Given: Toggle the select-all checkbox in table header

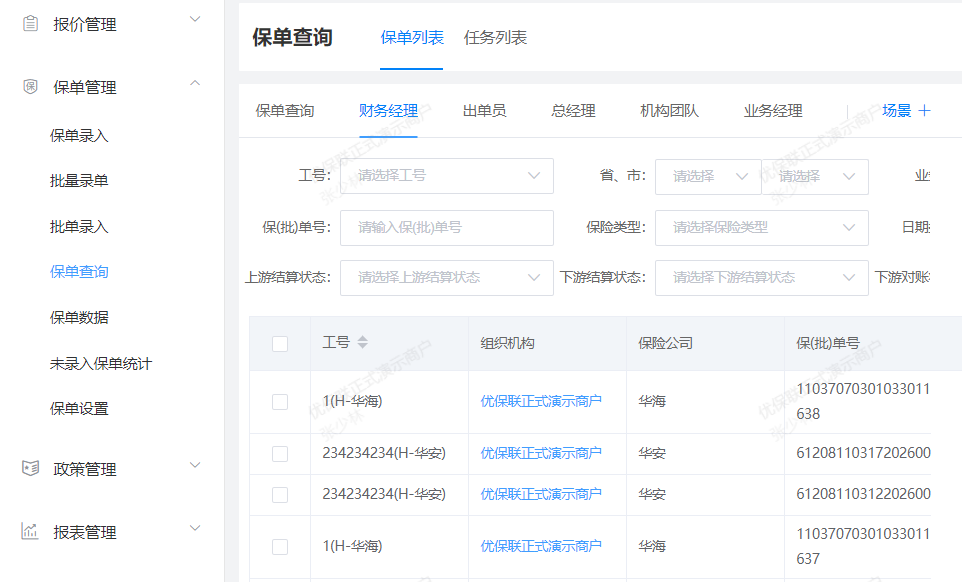Looking at the screenshot, I should point(280,344).
